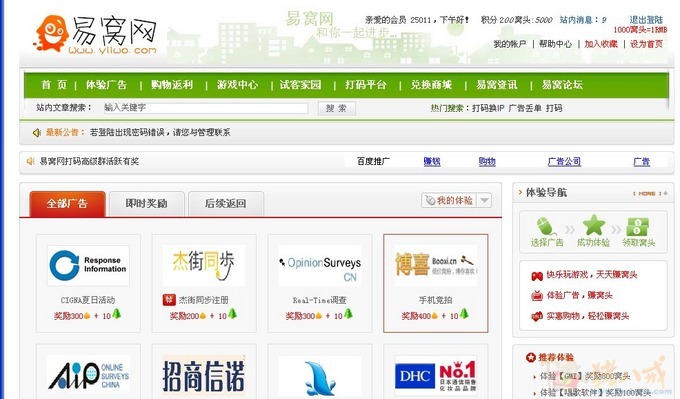Click the red gamepad icon

tap(537, 275)
